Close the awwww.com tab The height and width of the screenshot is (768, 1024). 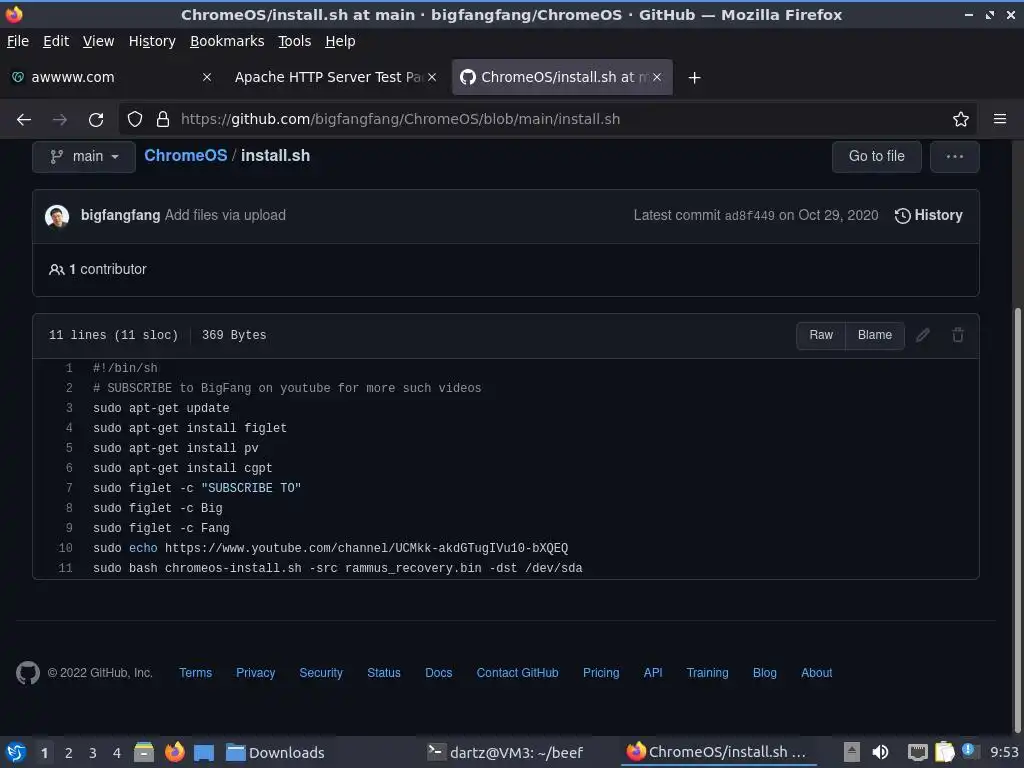click(x=206, y=77)
